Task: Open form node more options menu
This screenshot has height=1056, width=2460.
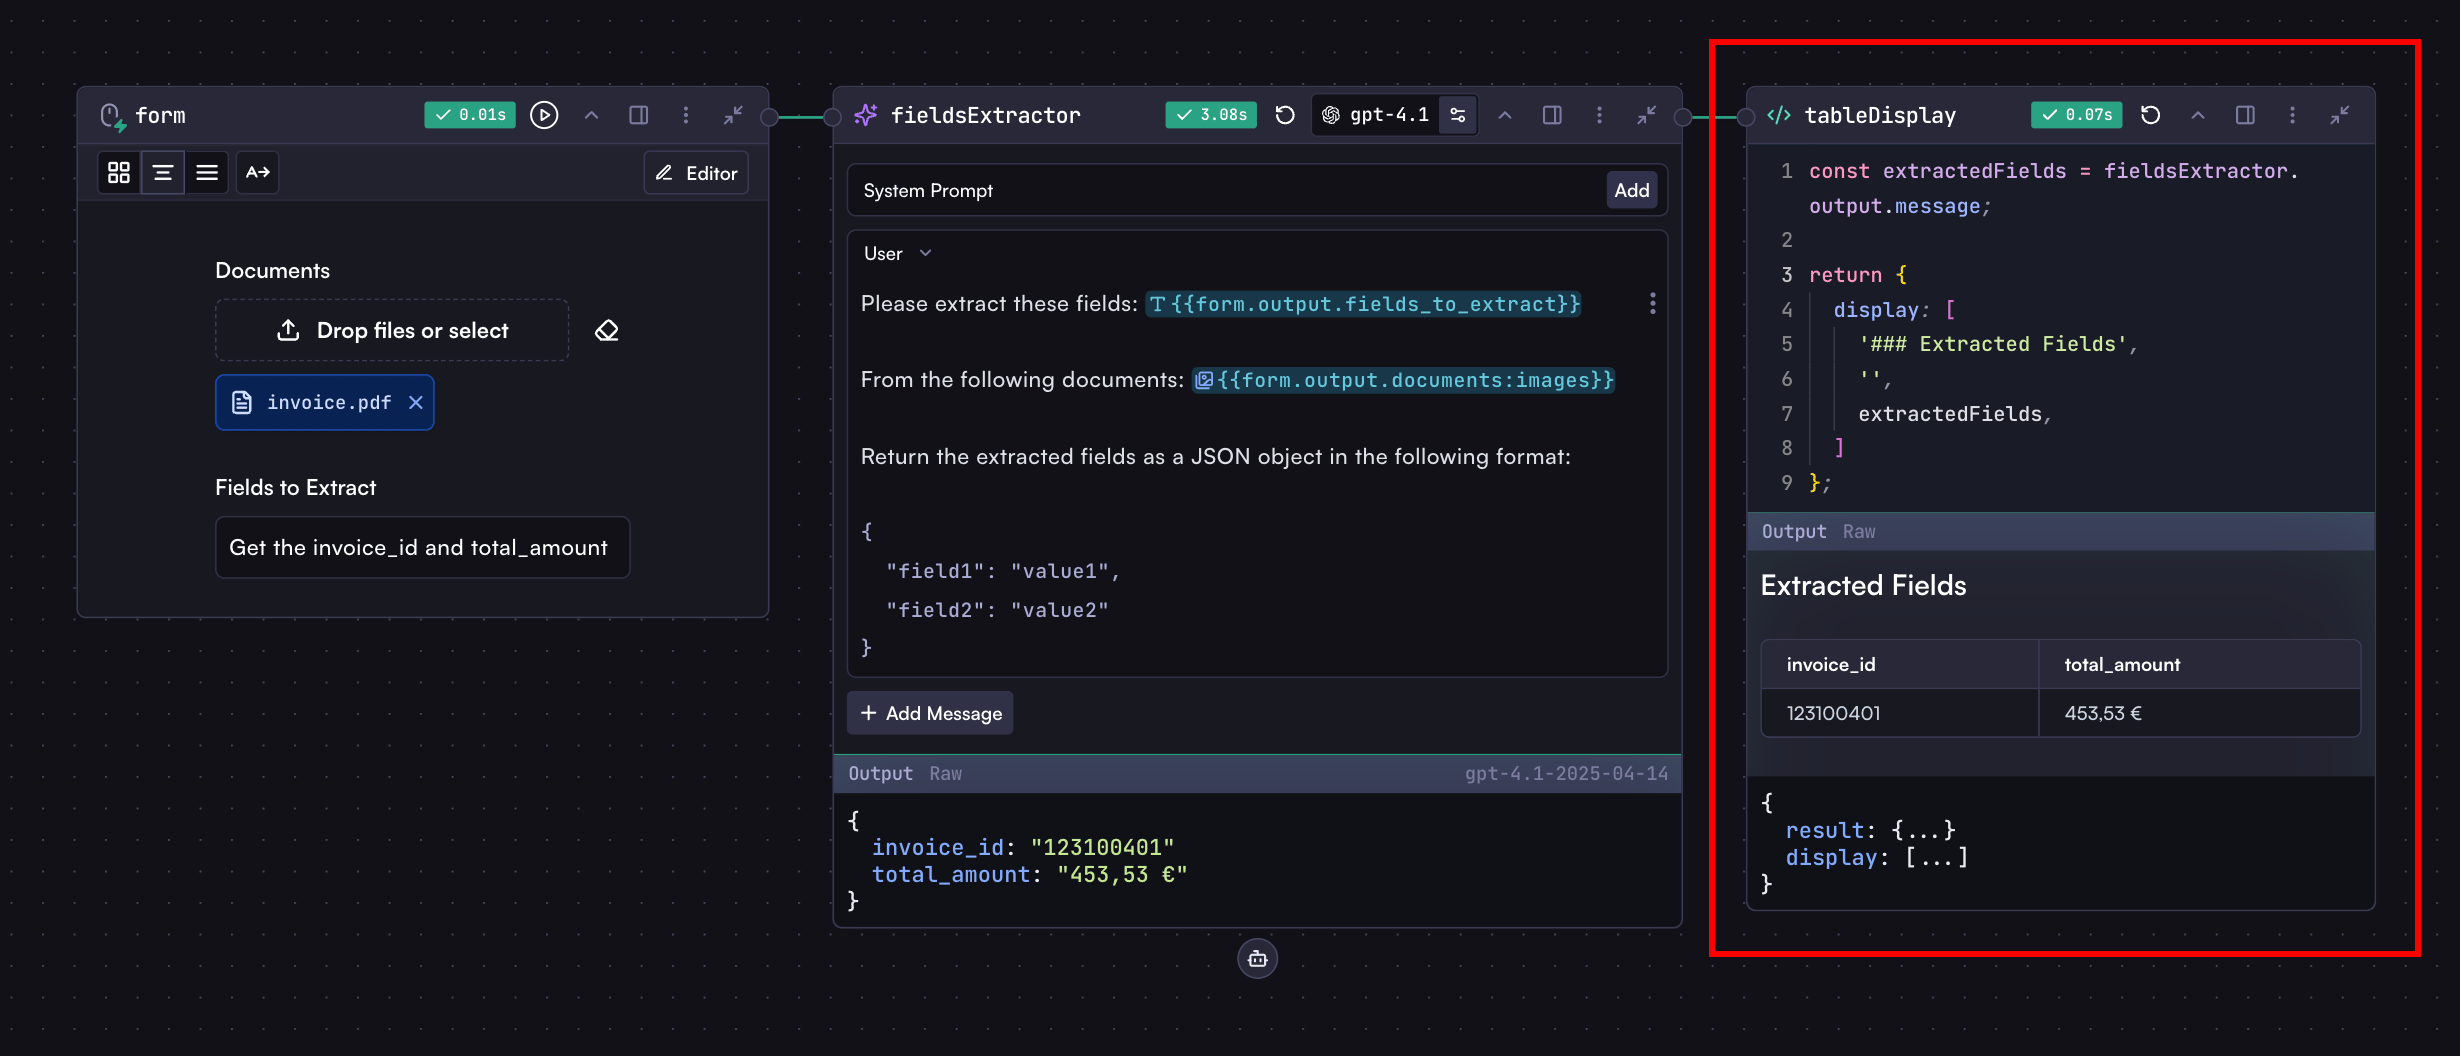Action: pos(686,115)
